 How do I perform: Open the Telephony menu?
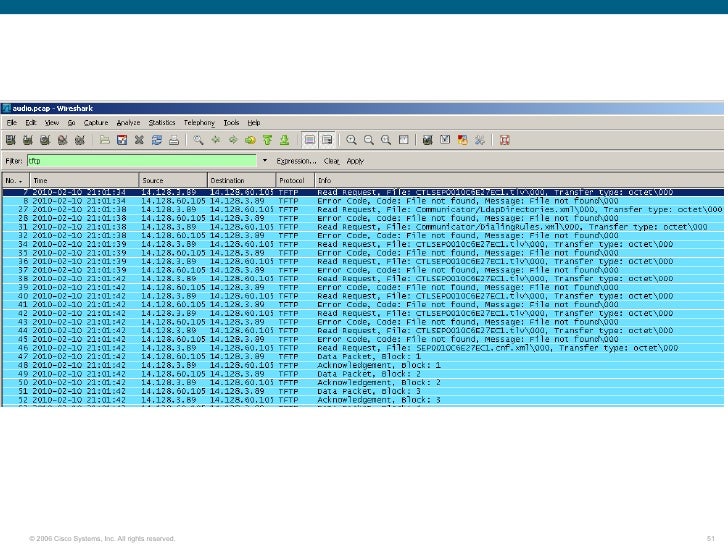click(201, 122)
